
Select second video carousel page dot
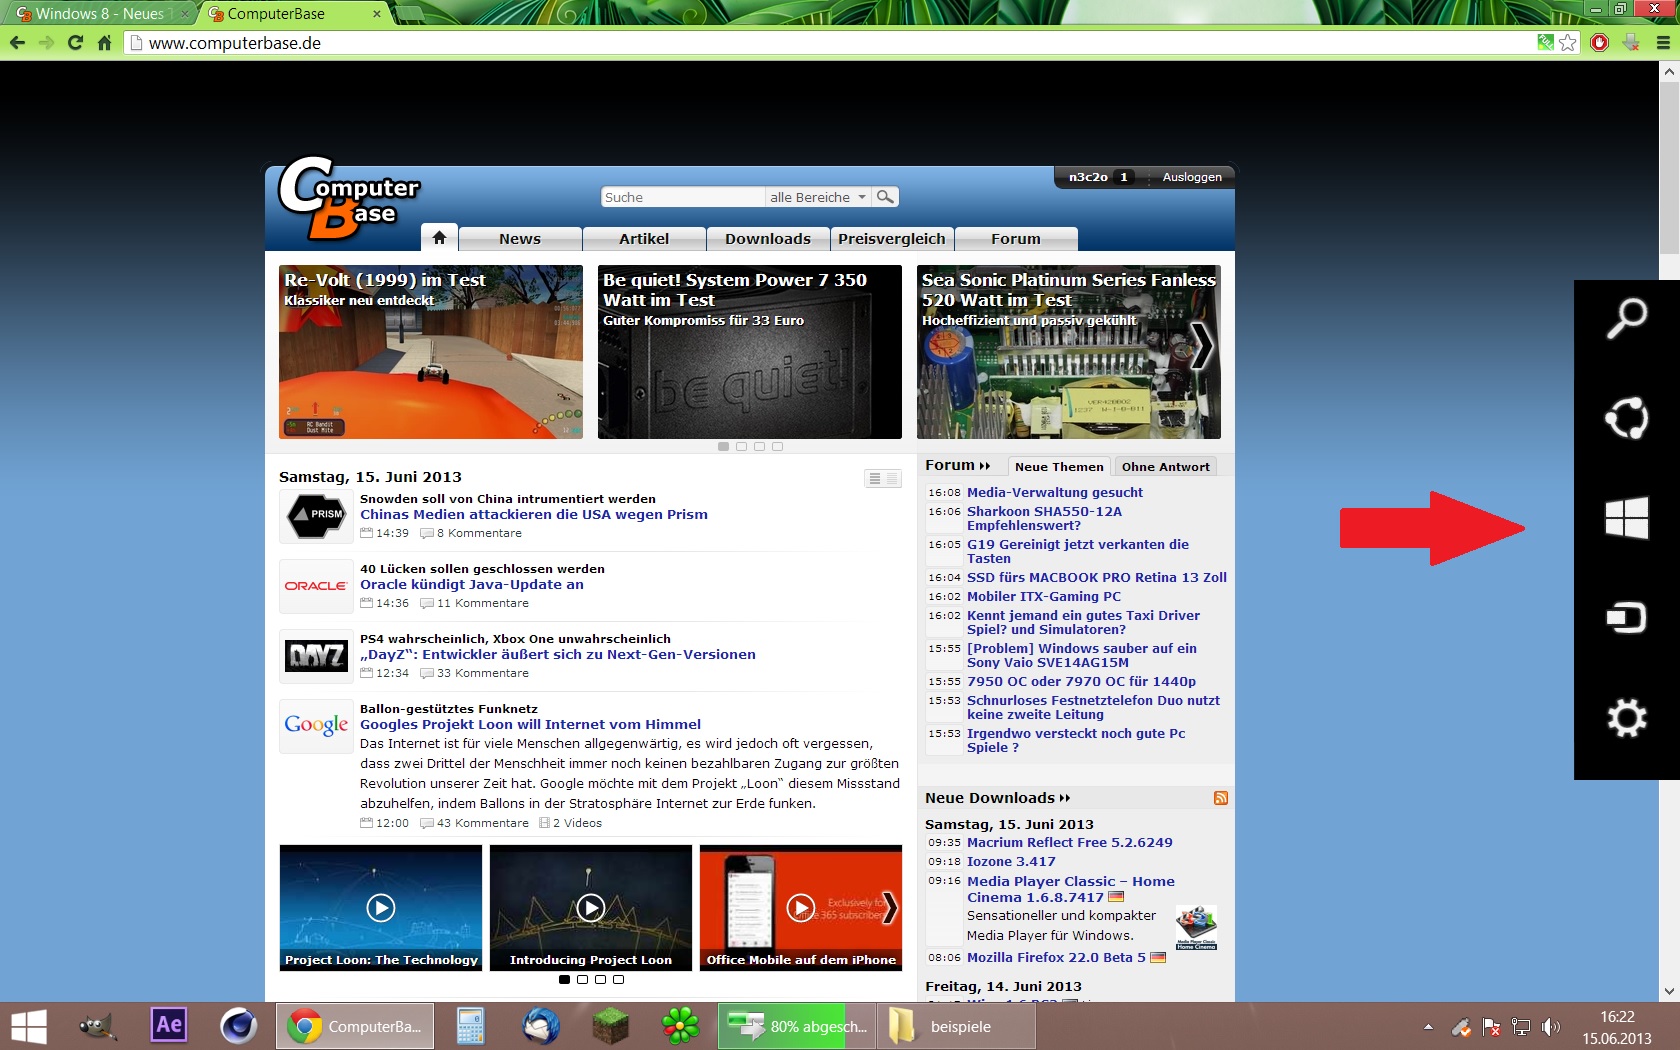coord(582,980)
